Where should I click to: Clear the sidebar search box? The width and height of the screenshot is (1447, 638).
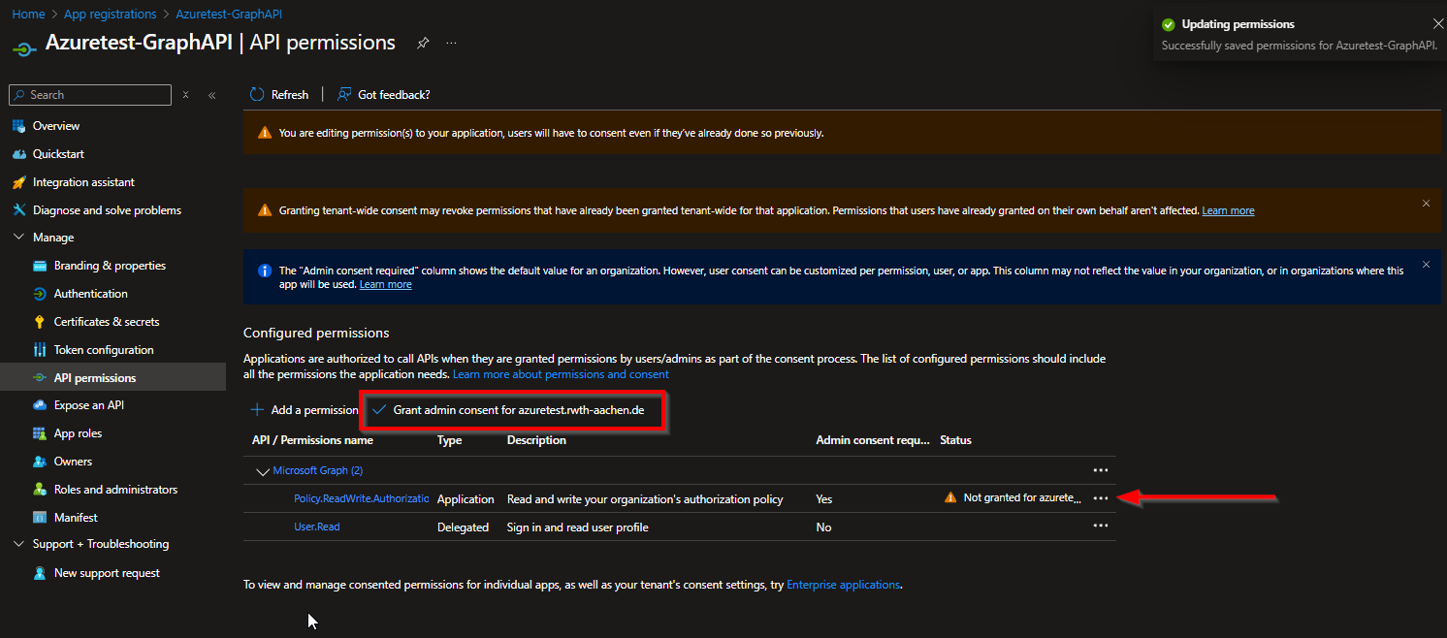(x=185, y=95)
